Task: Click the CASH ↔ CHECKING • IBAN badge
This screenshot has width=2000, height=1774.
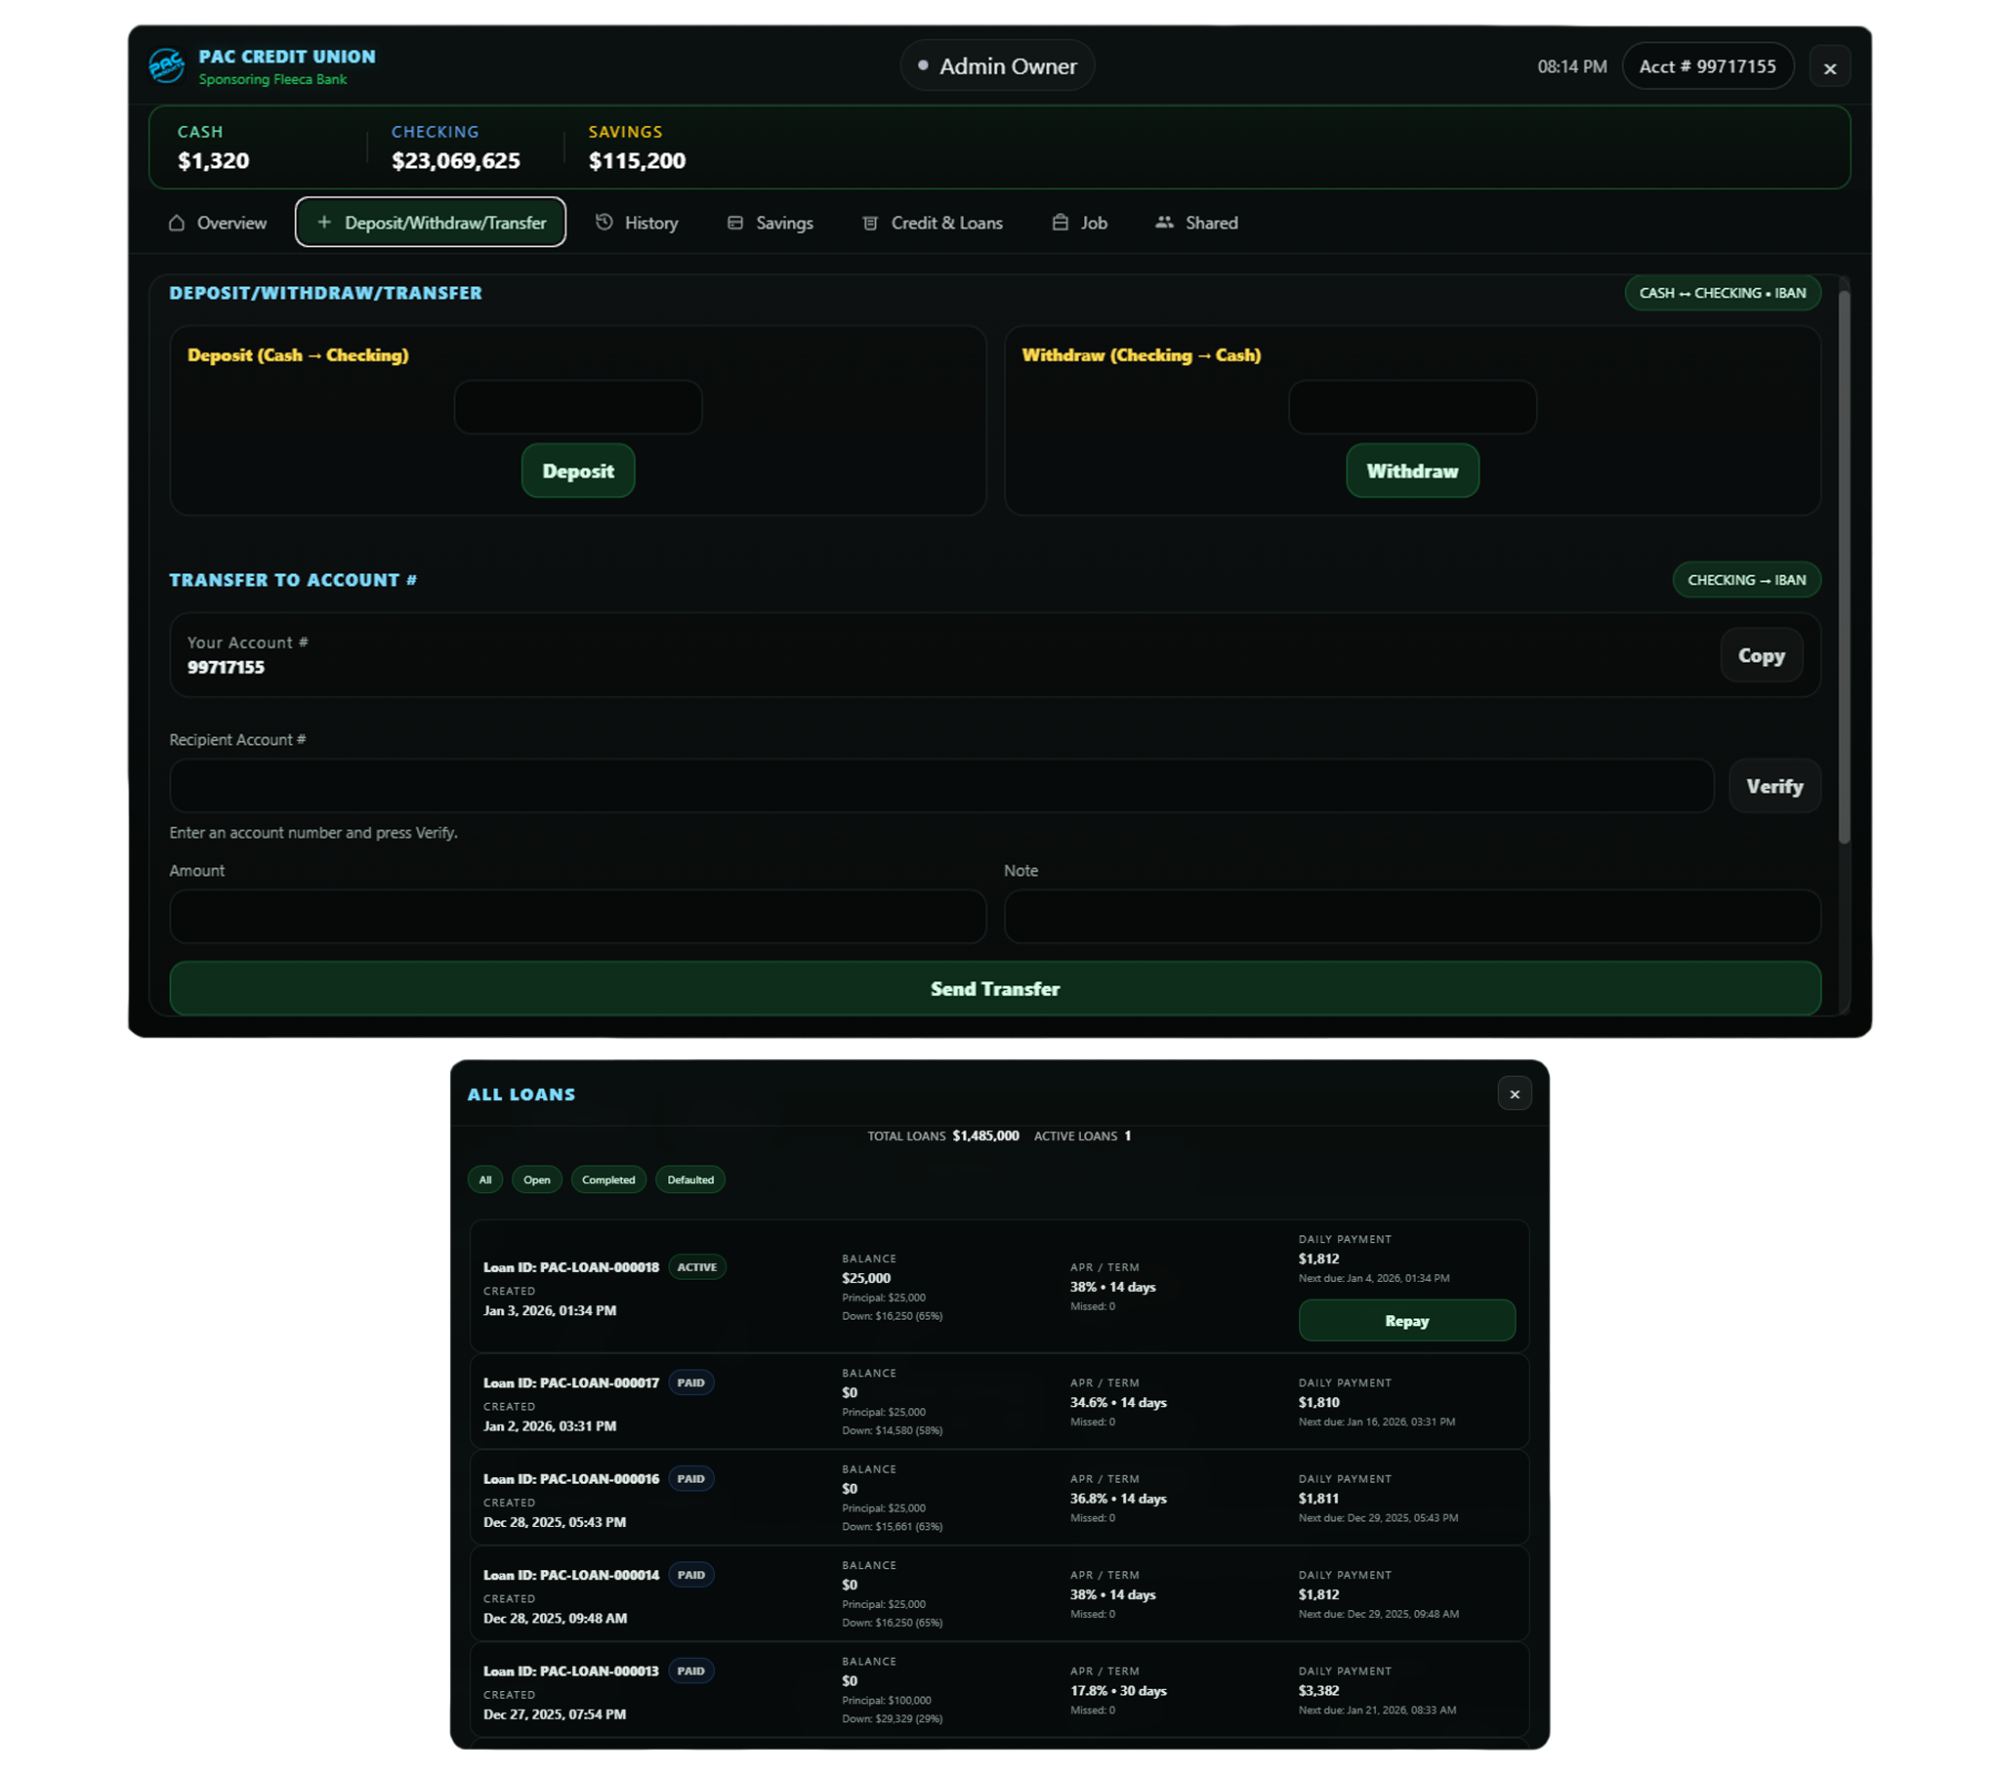Action: click(x=1722, y=293)
